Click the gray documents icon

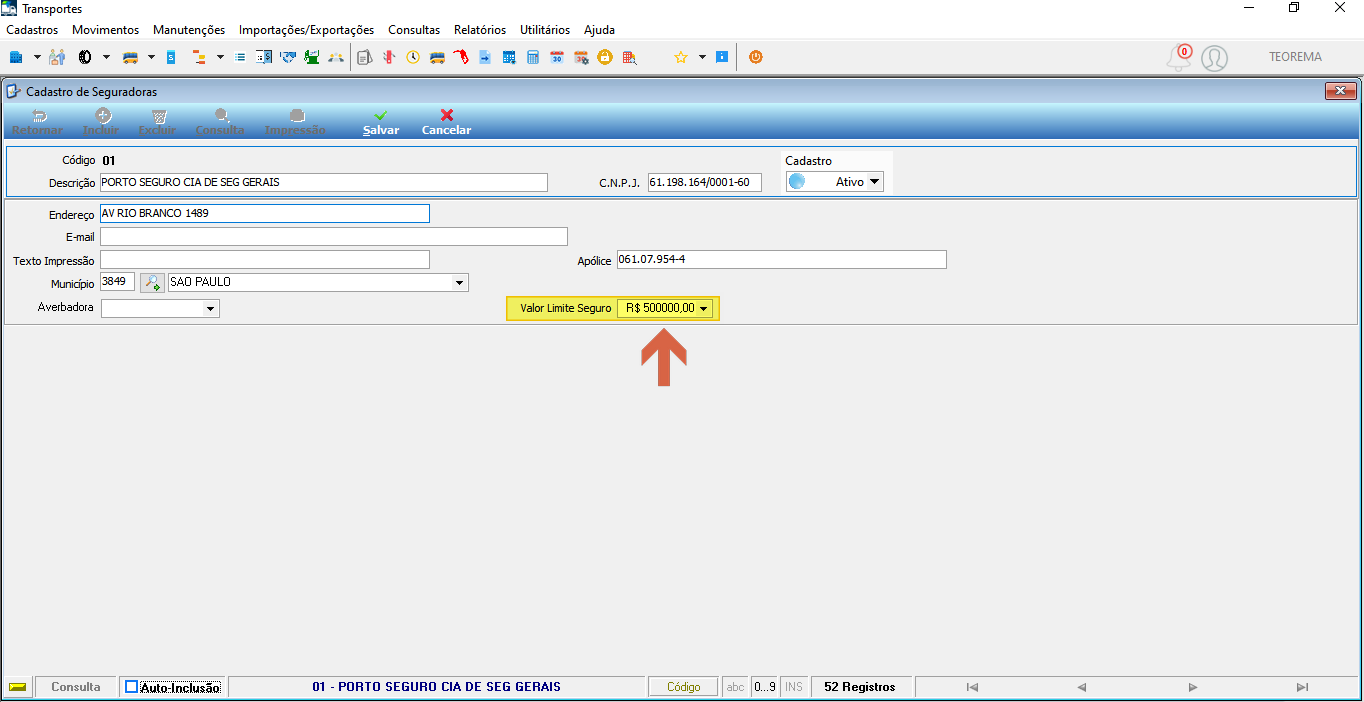coord(364,57)
